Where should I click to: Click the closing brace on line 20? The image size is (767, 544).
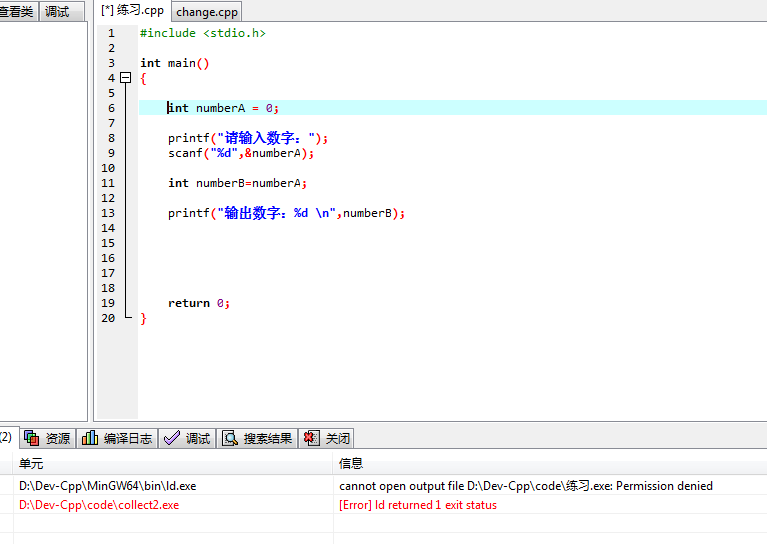[x=143, y=318]
